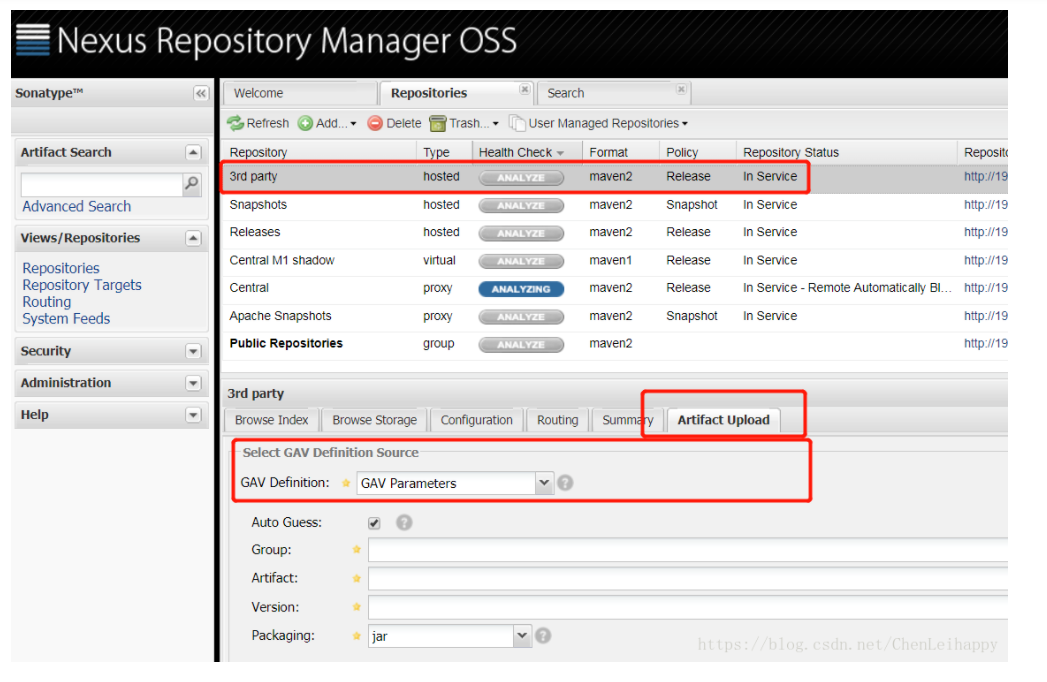The width and height of the screenshot is (1047, 682).
Task: Click into the Version field
Action: tap(688, 607)
